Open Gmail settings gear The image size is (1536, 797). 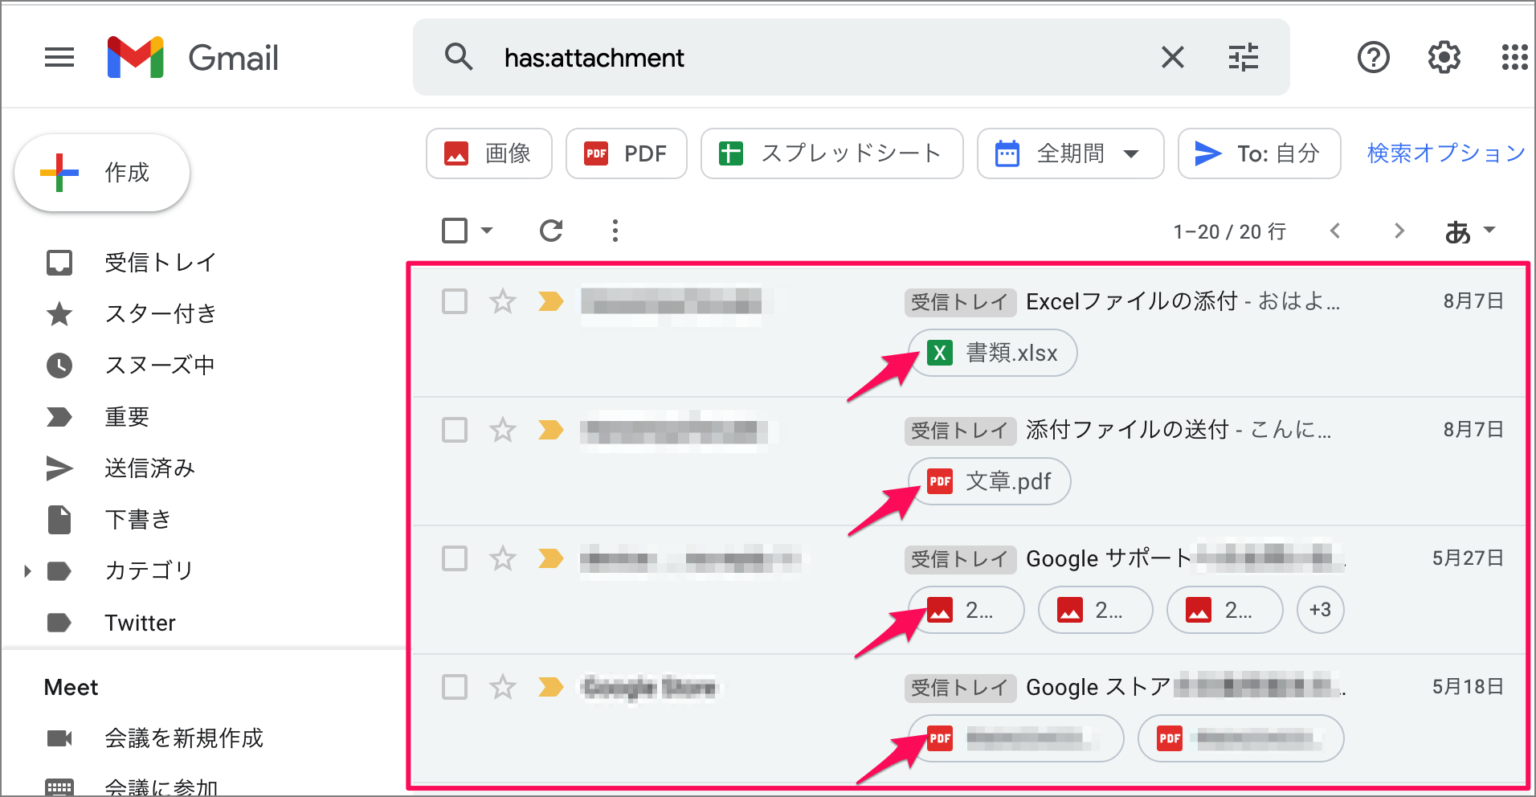click(x=1443, y=58)
